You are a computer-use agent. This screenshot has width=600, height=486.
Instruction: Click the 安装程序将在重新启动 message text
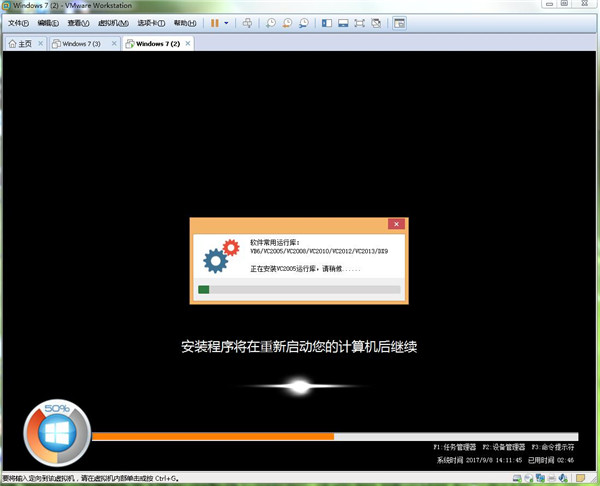299,347
